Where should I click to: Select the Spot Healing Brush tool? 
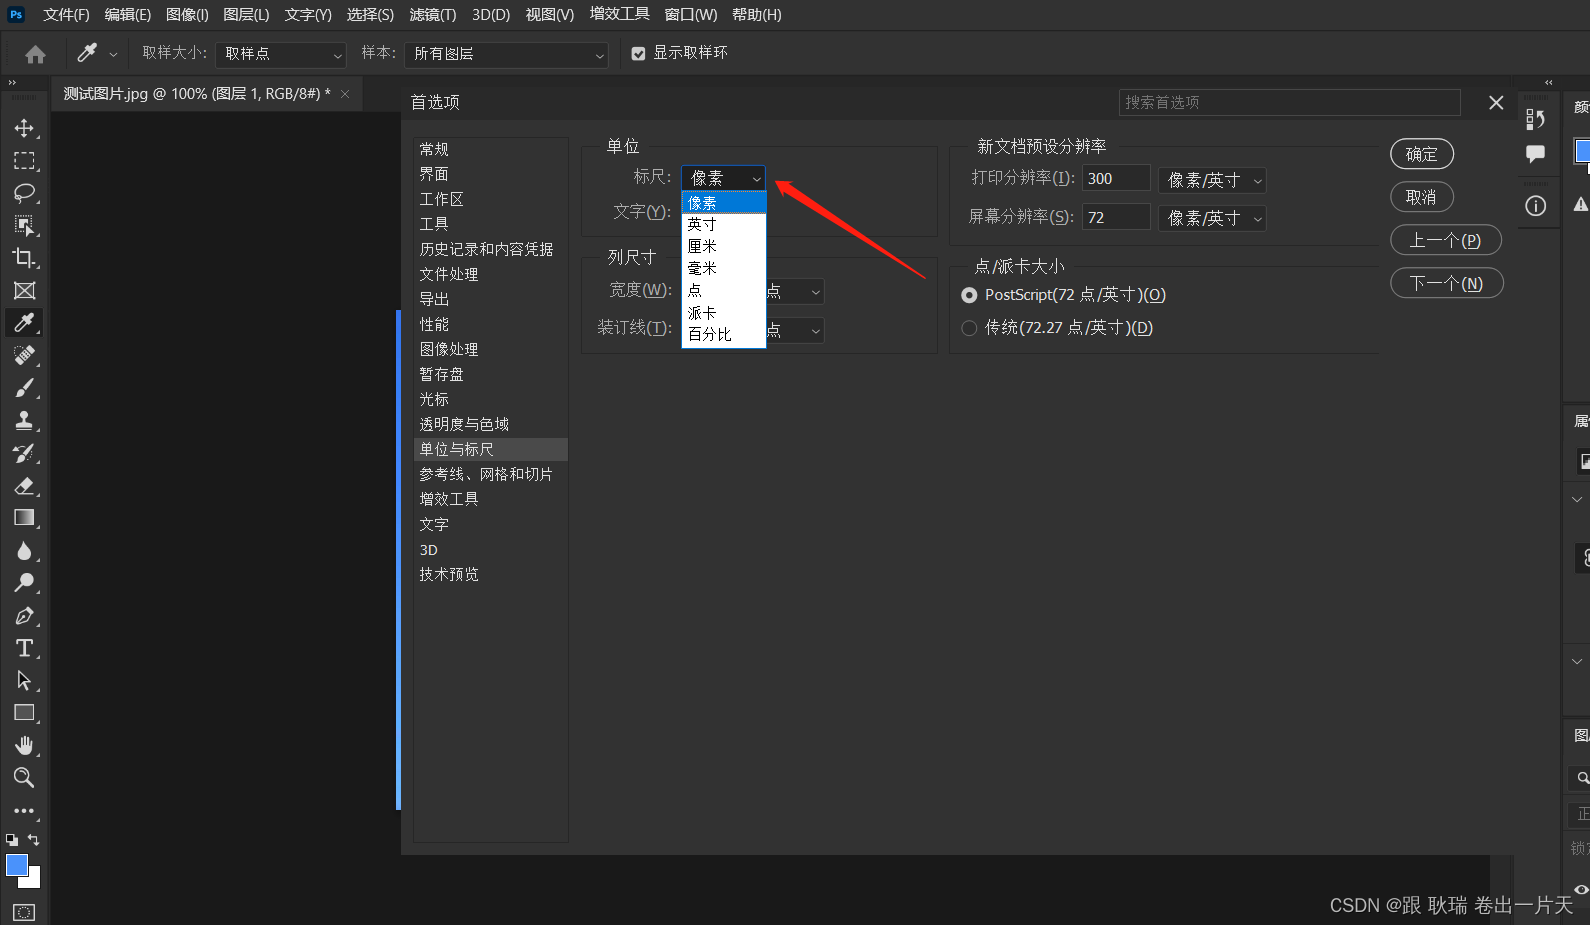pyautogui.click(x=24, y=355)
